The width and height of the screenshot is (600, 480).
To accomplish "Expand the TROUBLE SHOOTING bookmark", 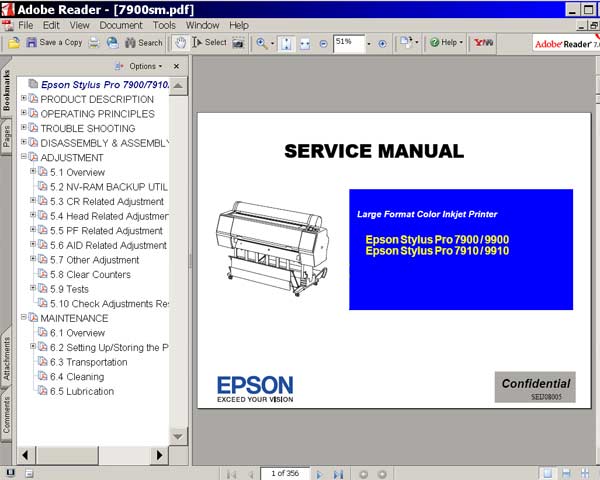I will (x=24, y=127).
